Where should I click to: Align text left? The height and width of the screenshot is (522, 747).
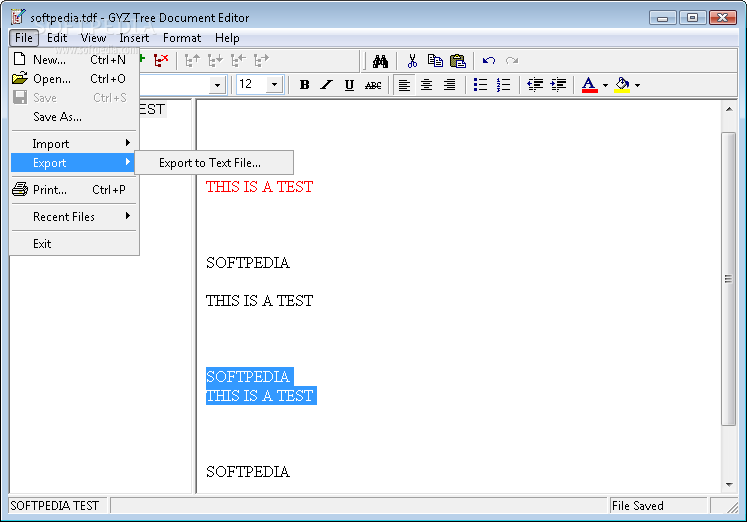[x=404, y=85]
